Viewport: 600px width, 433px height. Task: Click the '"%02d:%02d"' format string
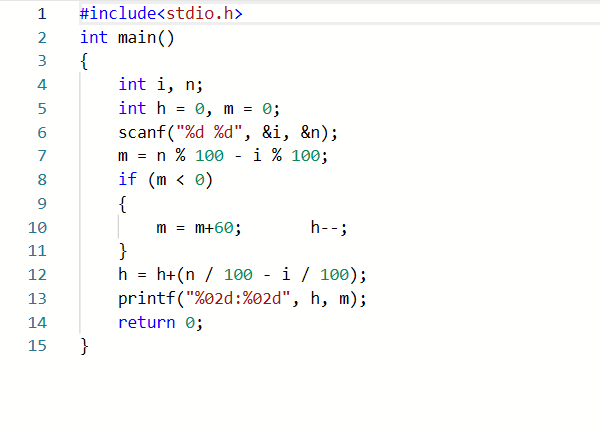tap(238, 298)
